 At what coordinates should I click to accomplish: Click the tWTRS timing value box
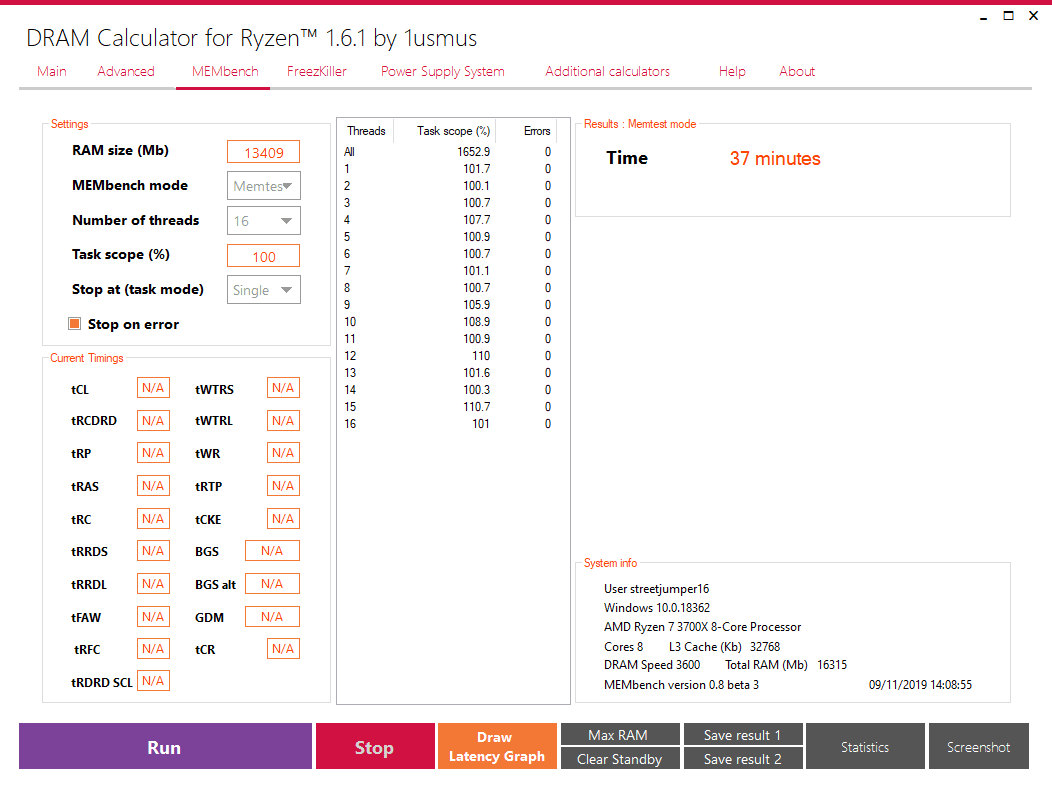[283, 388]
